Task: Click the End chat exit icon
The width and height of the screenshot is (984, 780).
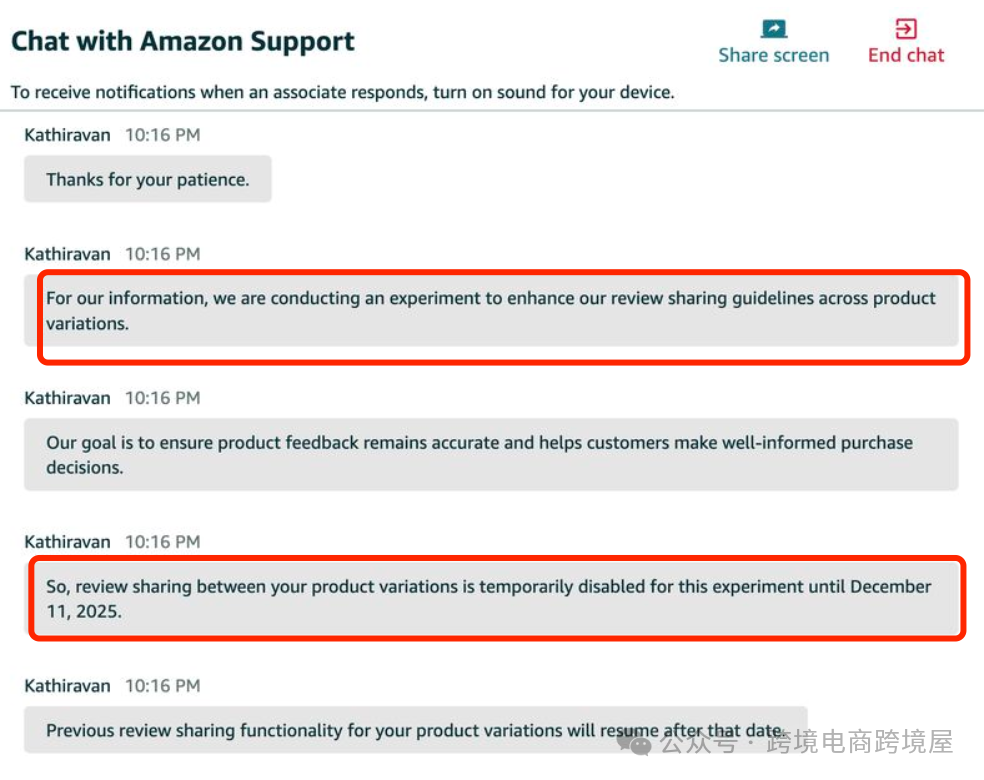Action: coord(906,29)
